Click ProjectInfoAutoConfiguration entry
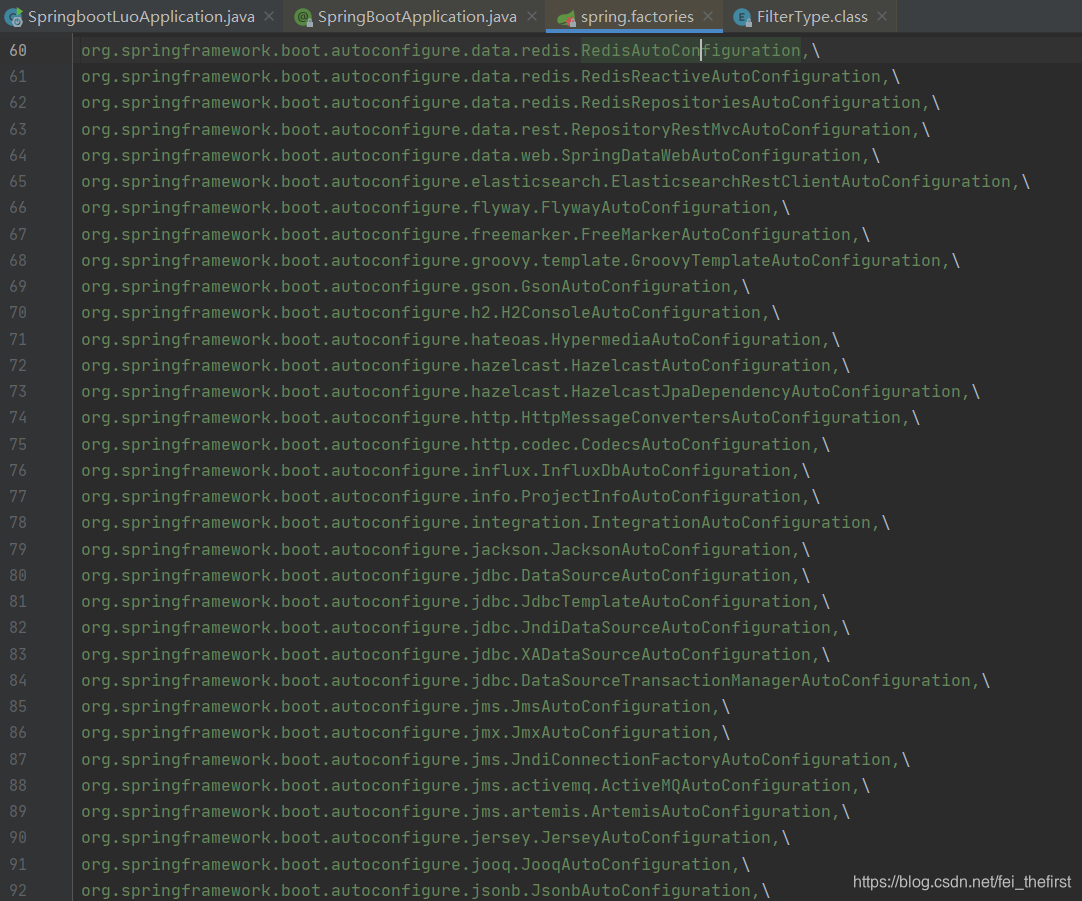The width and height of the screenshot is (1082, 901). coord(661,496)
